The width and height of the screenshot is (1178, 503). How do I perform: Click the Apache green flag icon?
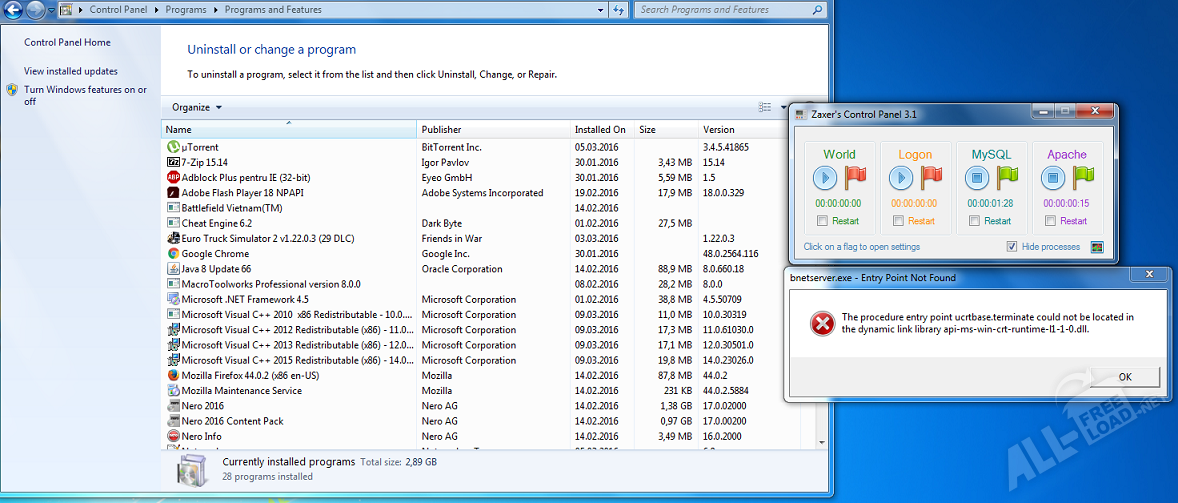click(1083, 178)
